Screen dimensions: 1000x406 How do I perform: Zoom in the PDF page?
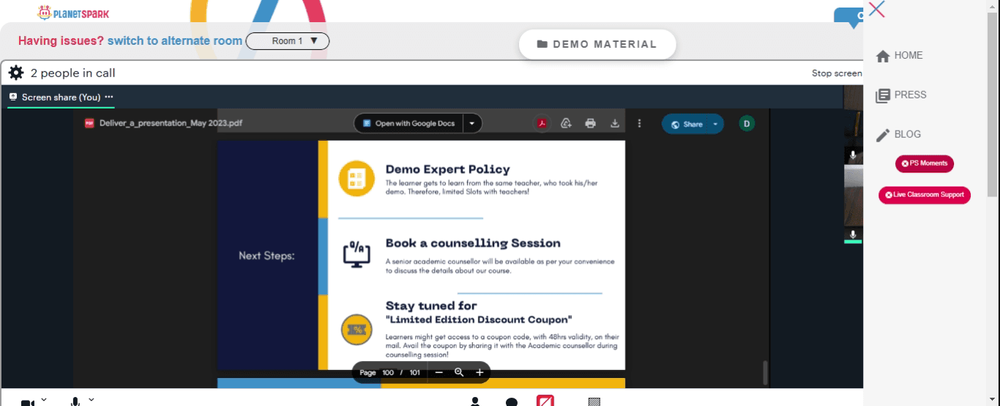pos(480,372)
